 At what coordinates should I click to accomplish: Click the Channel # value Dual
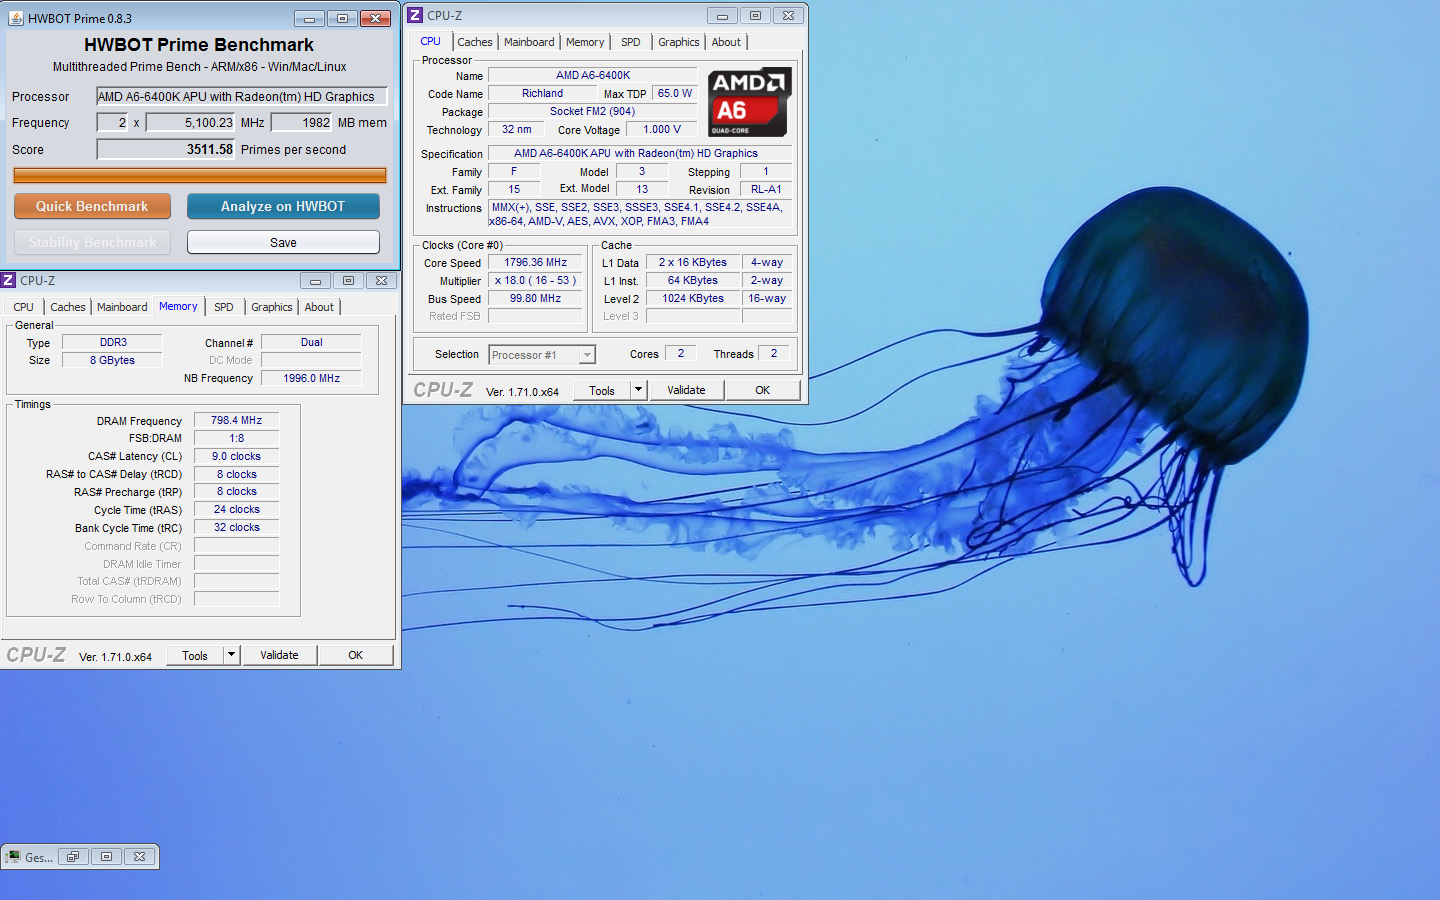point(311,342)
